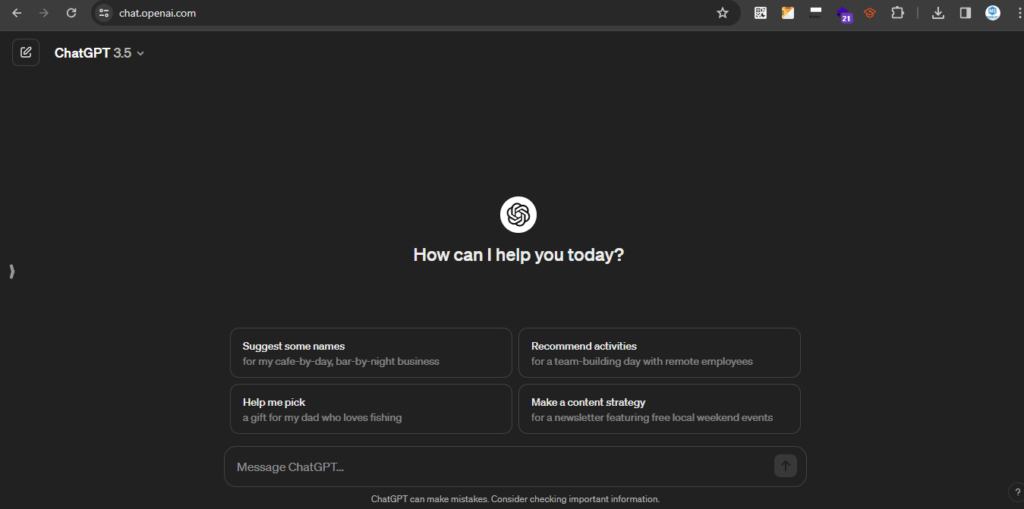Click the send message arrow button
This screenshot has width=1024, height=509.
coord(785,466)
